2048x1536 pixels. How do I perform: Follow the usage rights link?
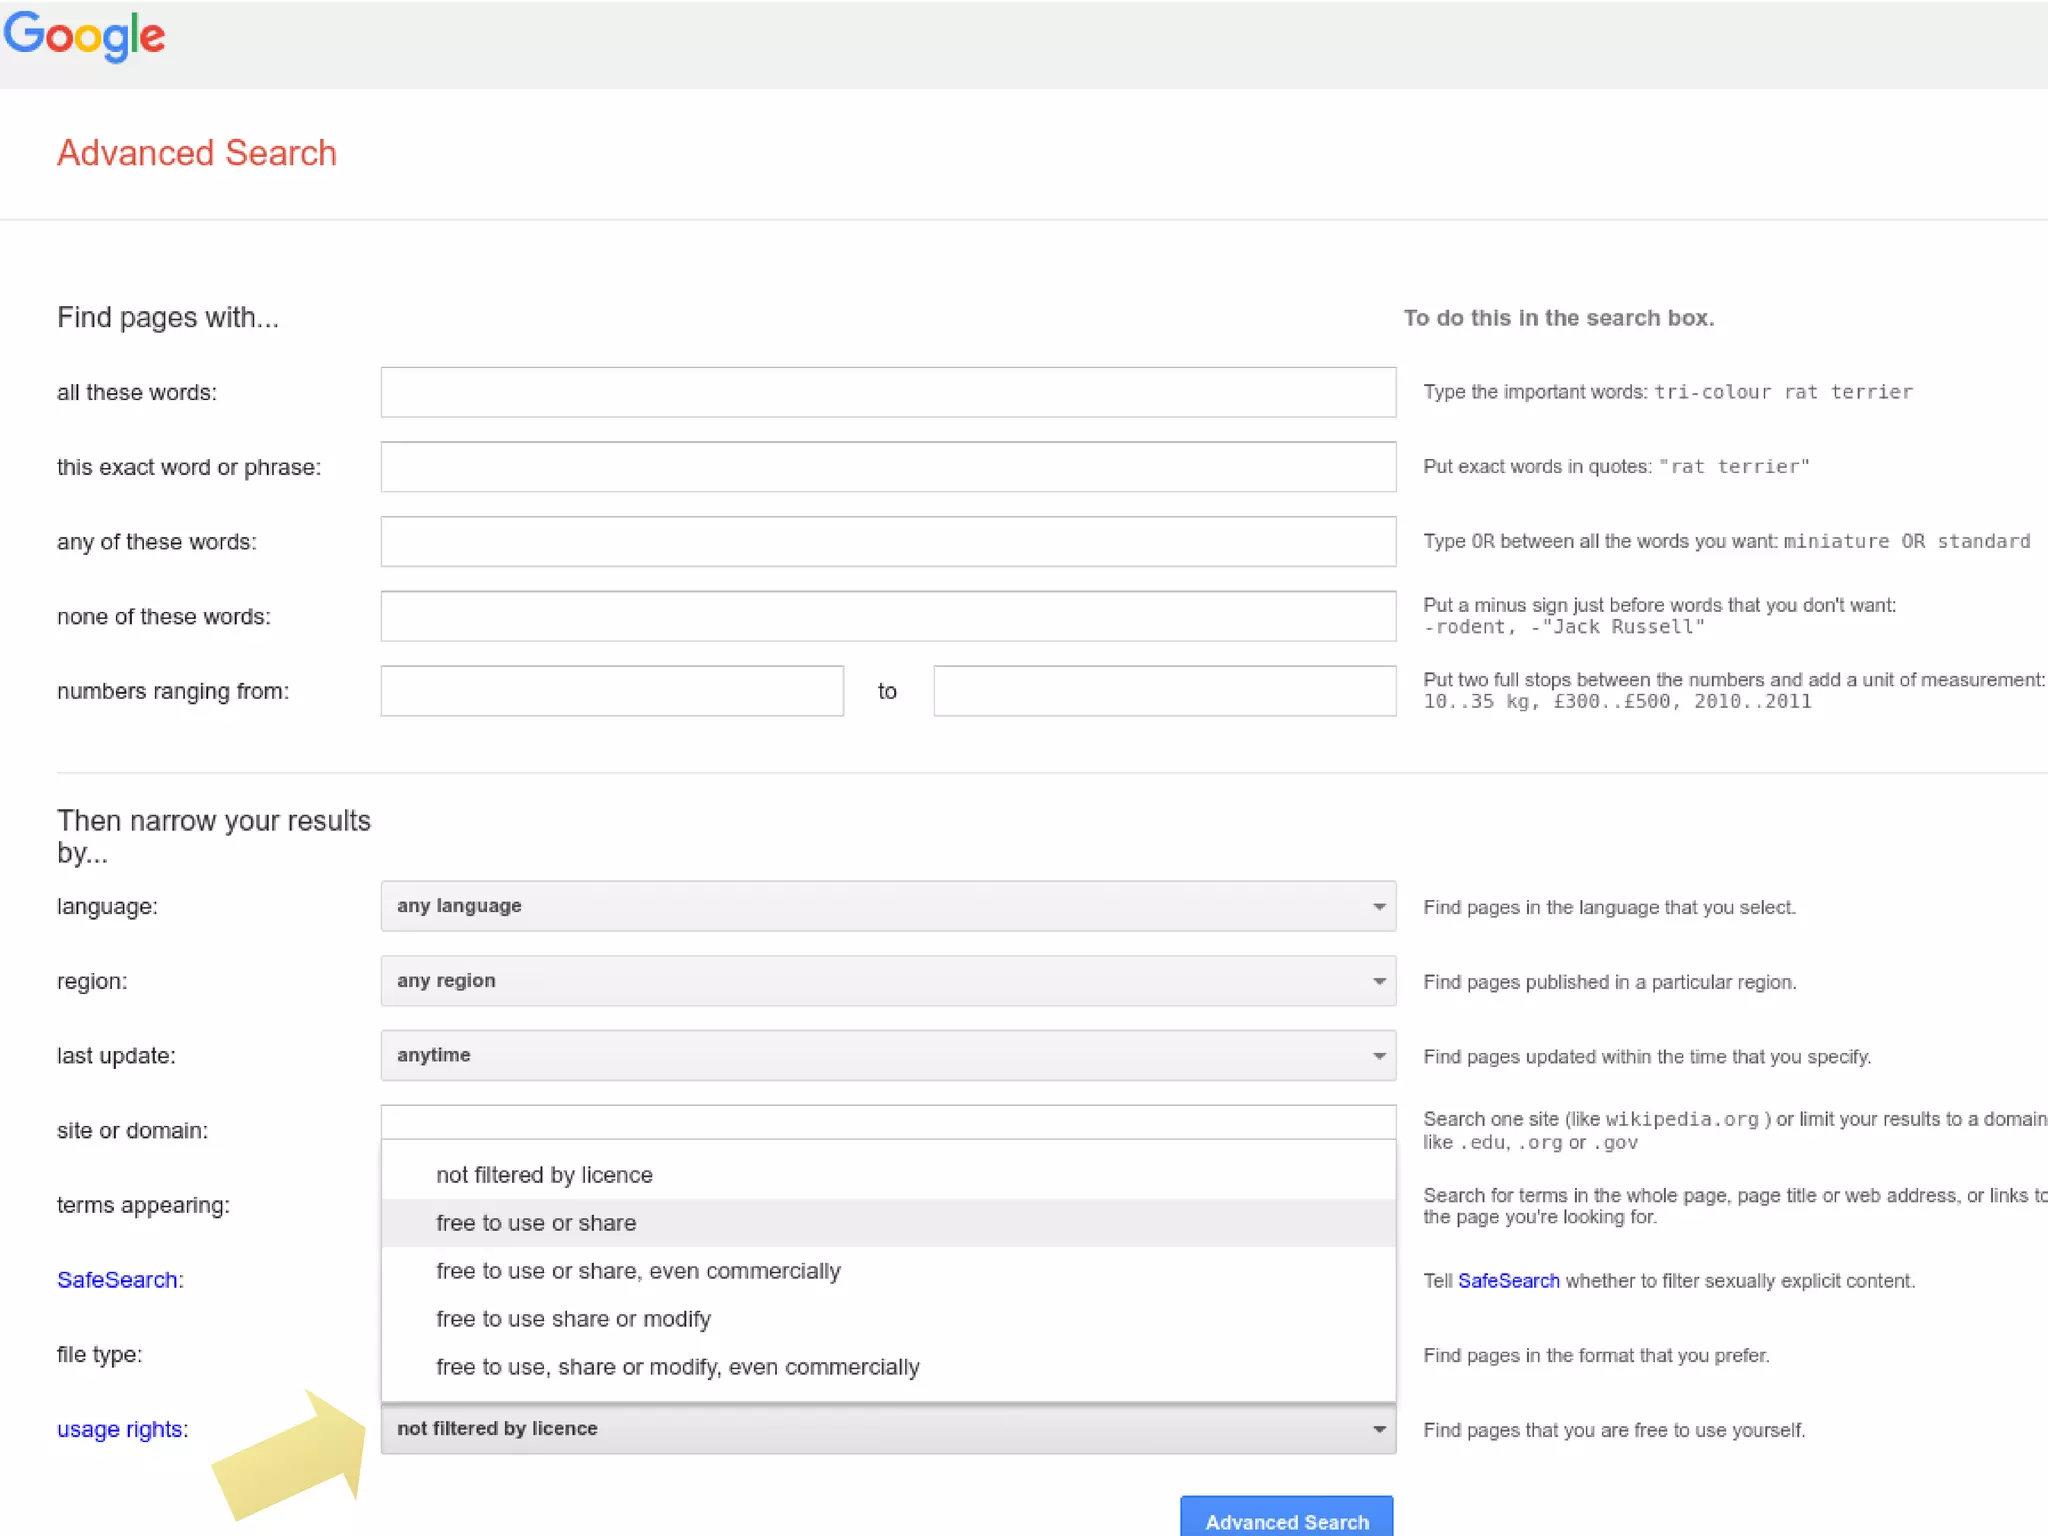(x=120, y=1429)
